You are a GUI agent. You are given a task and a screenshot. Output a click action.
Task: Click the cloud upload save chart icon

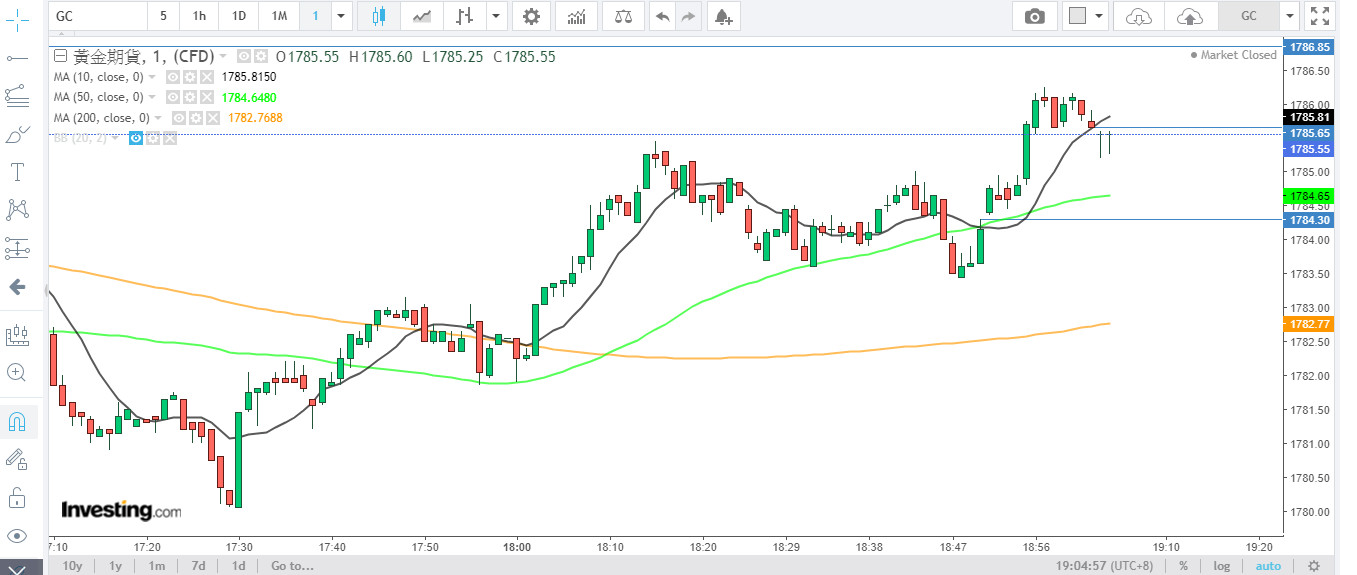pyautogui.click(x=1189, y=16)
